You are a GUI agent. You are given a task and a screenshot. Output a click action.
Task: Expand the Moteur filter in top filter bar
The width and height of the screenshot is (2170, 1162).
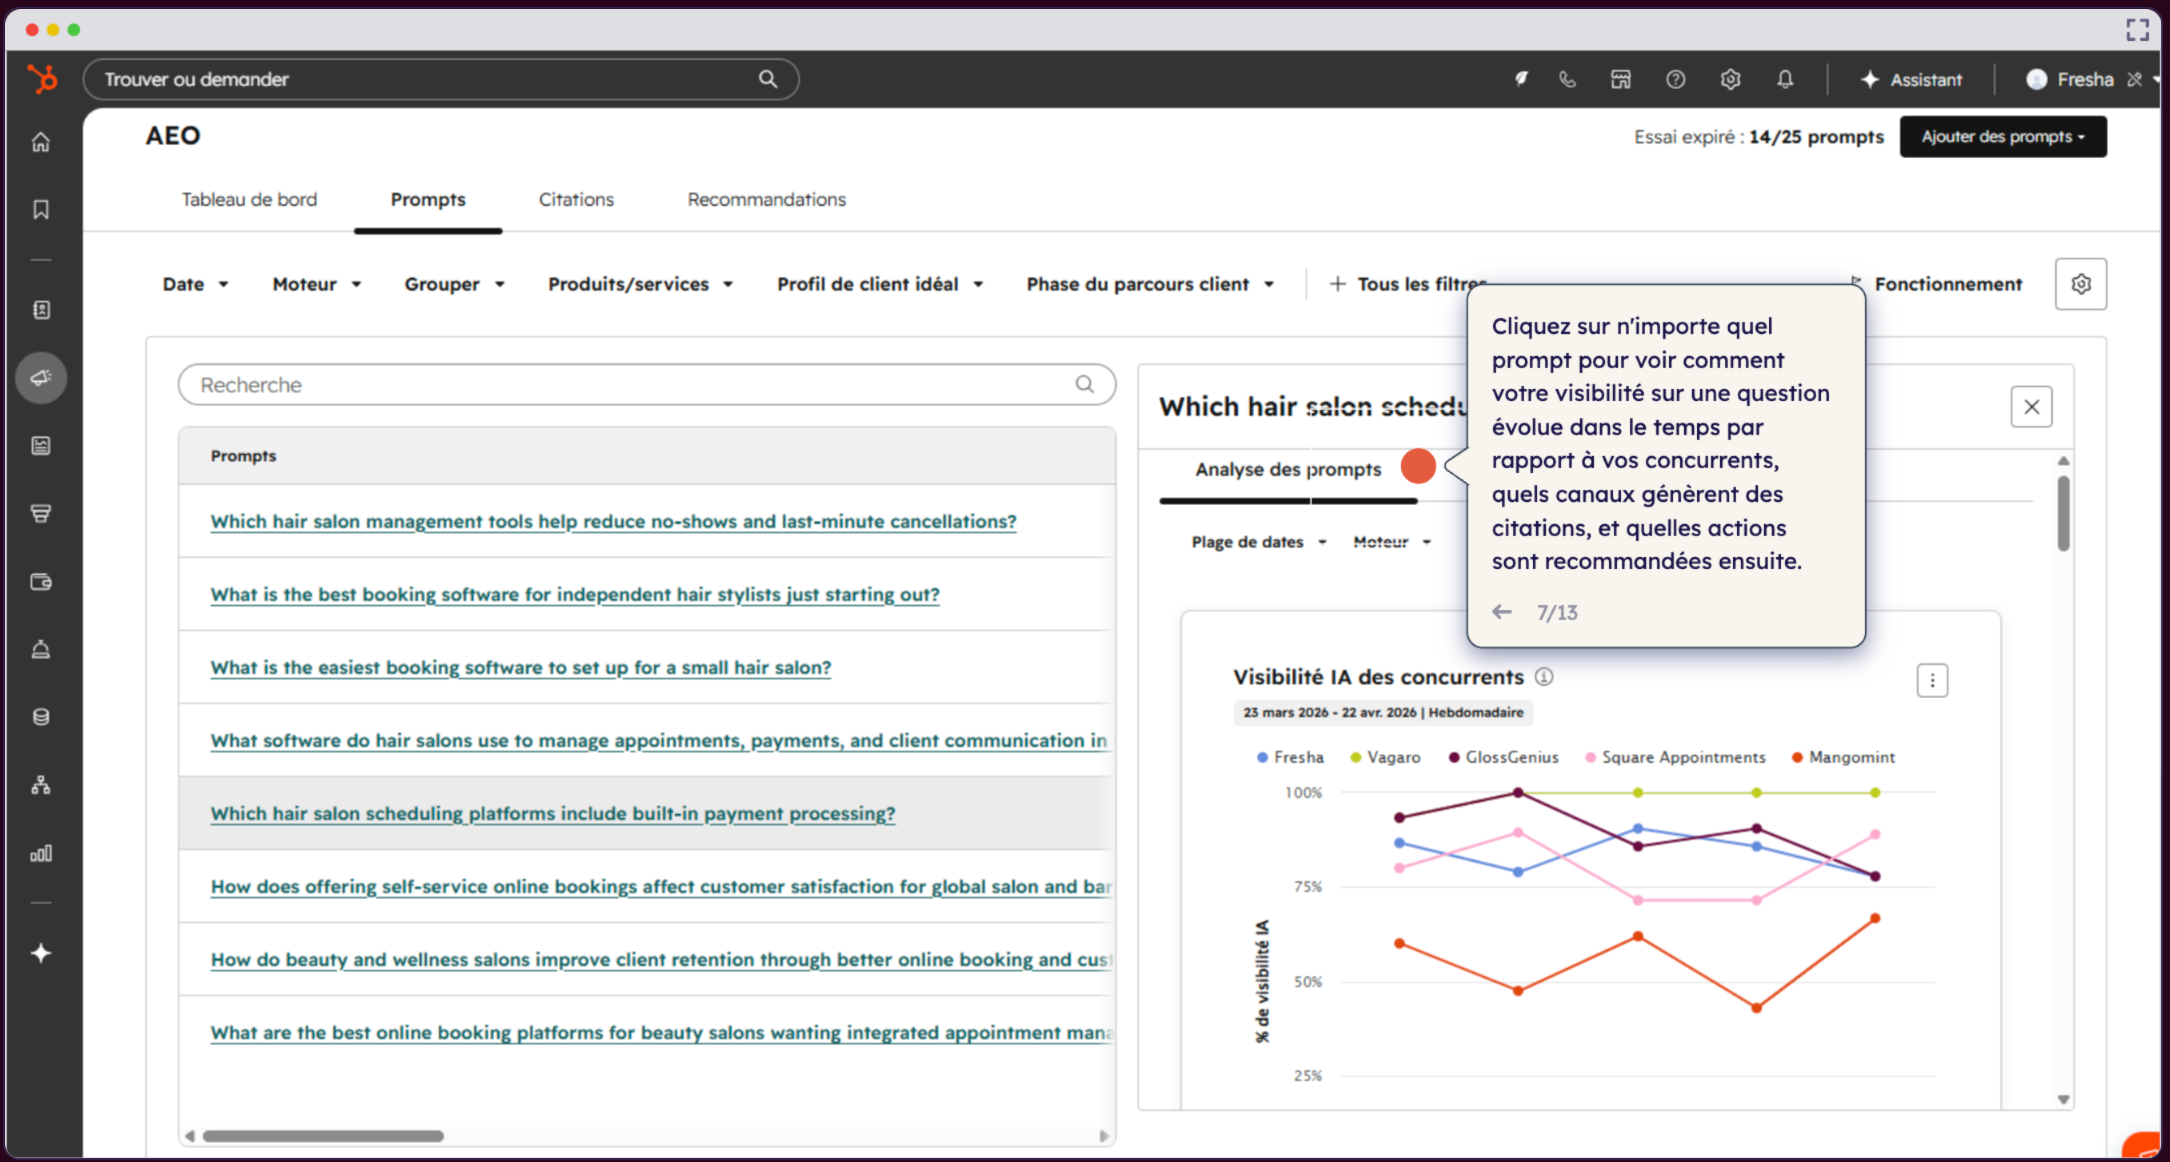tap(316, 284)
